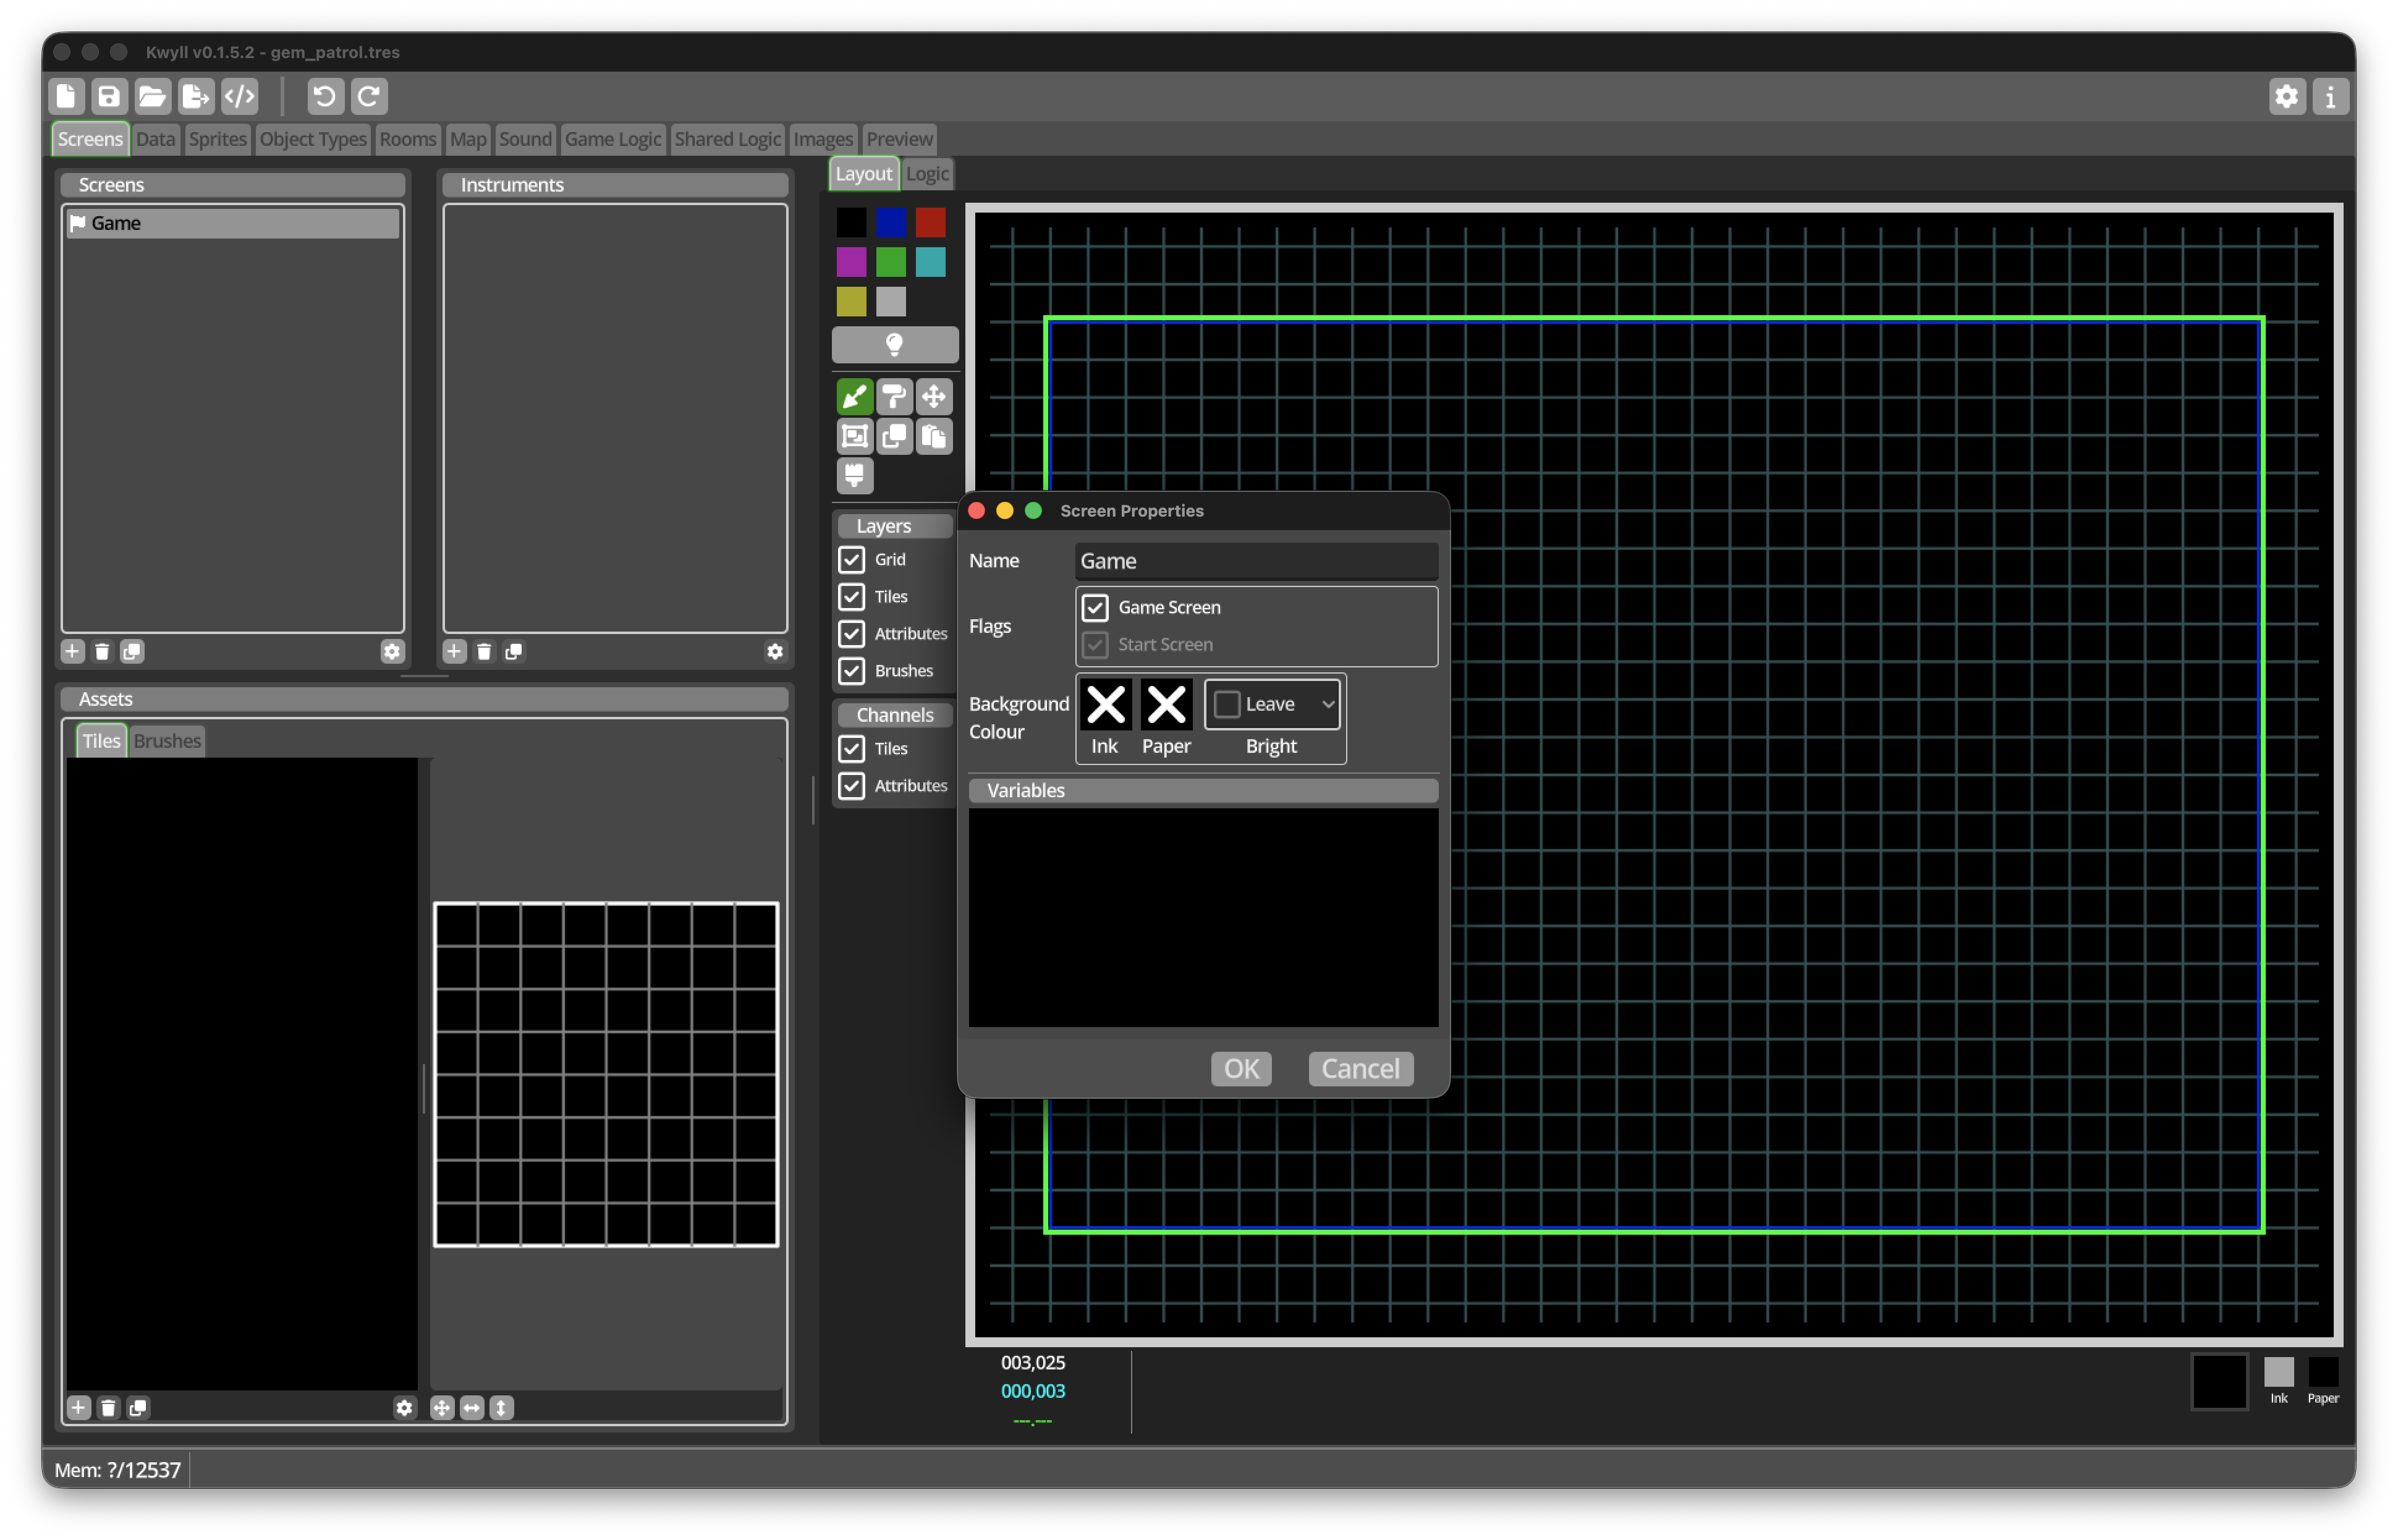Open the info button at top right

[x=2330, y=97]
